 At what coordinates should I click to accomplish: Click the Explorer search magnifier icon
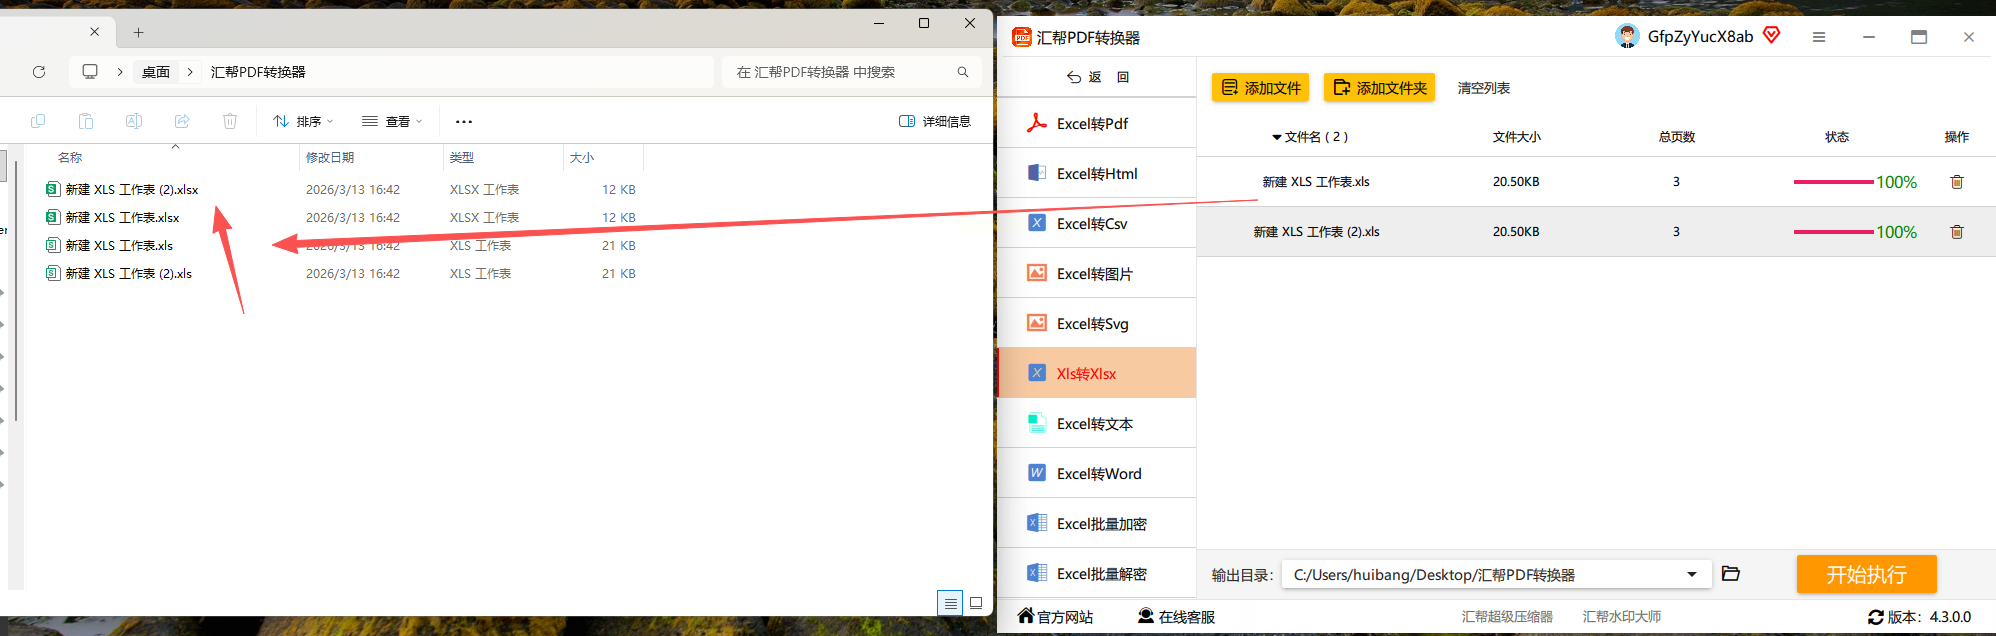[x=963, y=72]
